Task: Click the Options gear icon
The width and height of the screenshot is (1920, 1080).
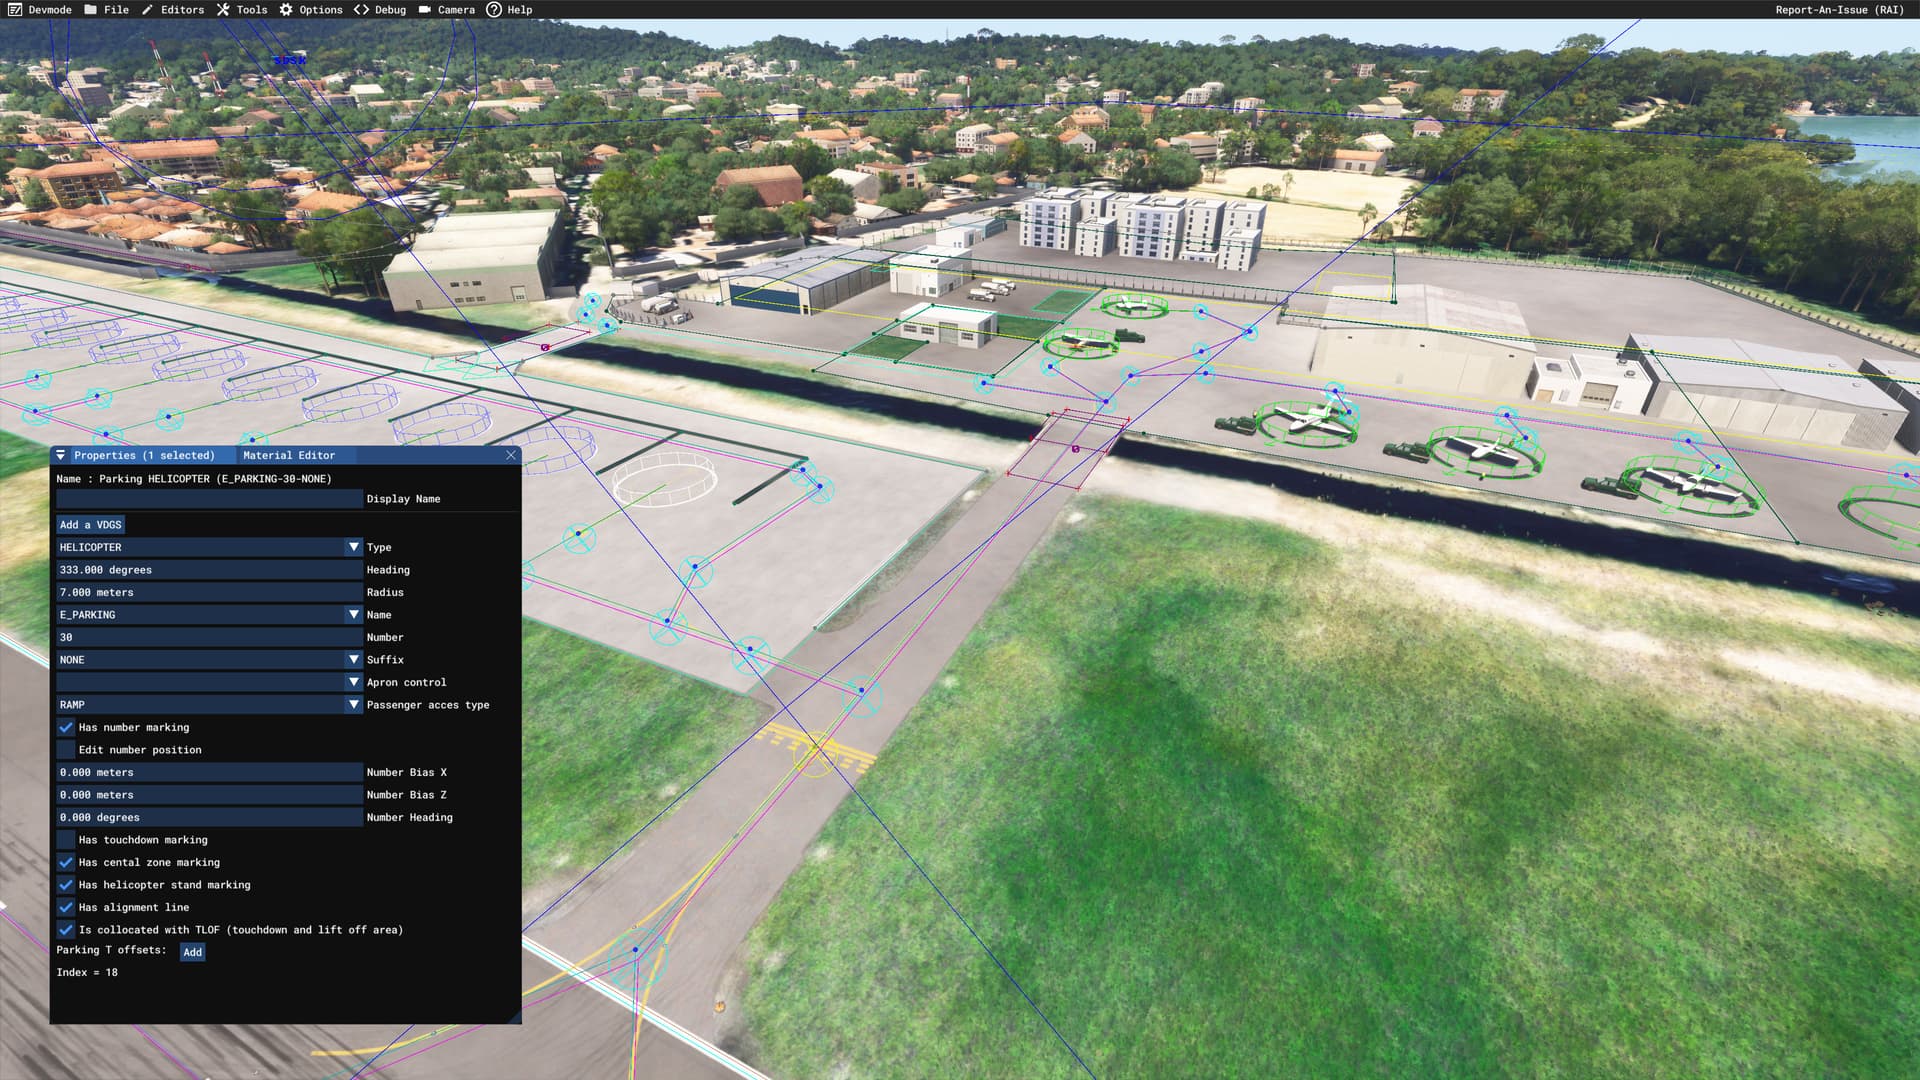Action: click(x=286, y=9)
